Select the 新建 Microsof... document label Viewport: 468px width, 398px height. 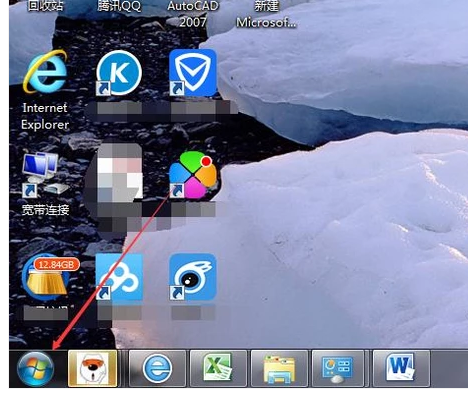coord(266,14)
